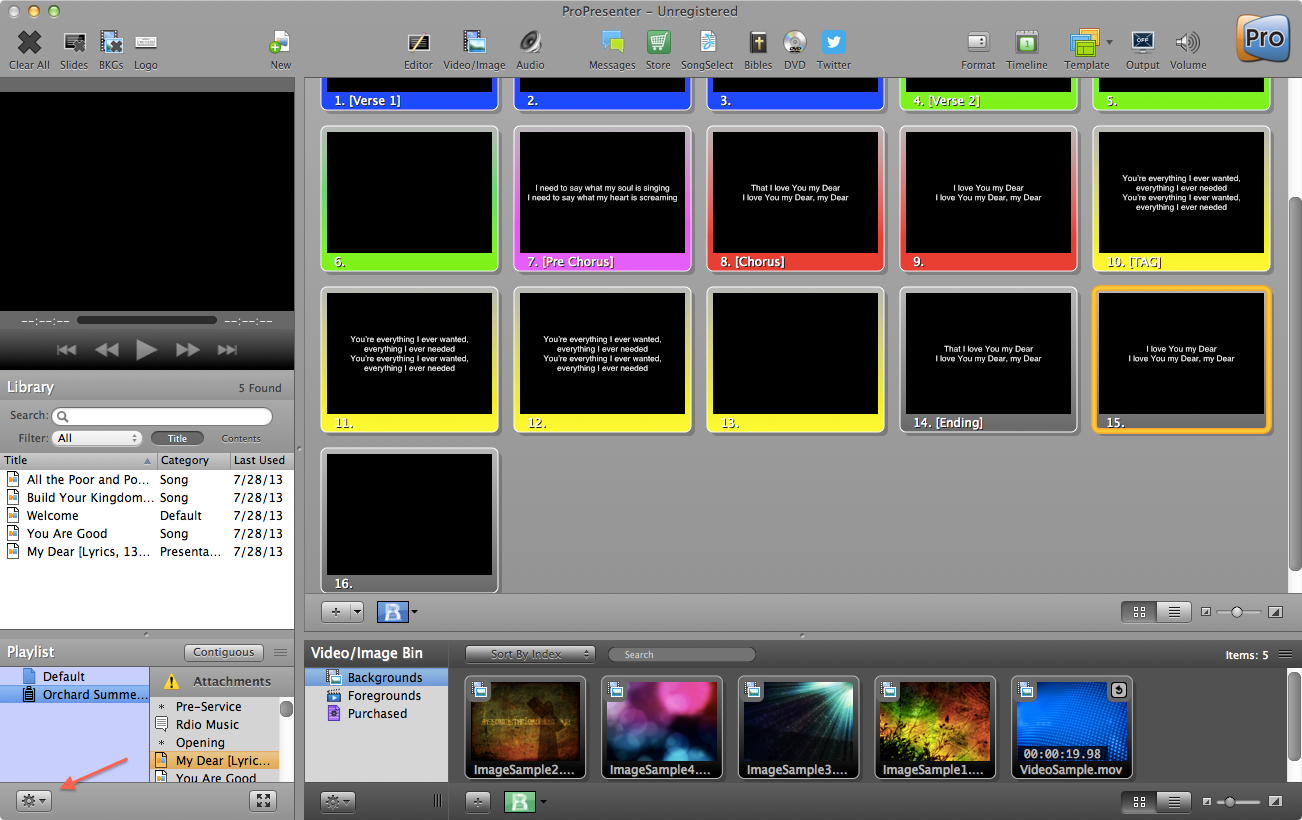This screenshot has height=820, width=1302.
Task: Show the Logo from the toolbar
Action: (x=145, y=42)
